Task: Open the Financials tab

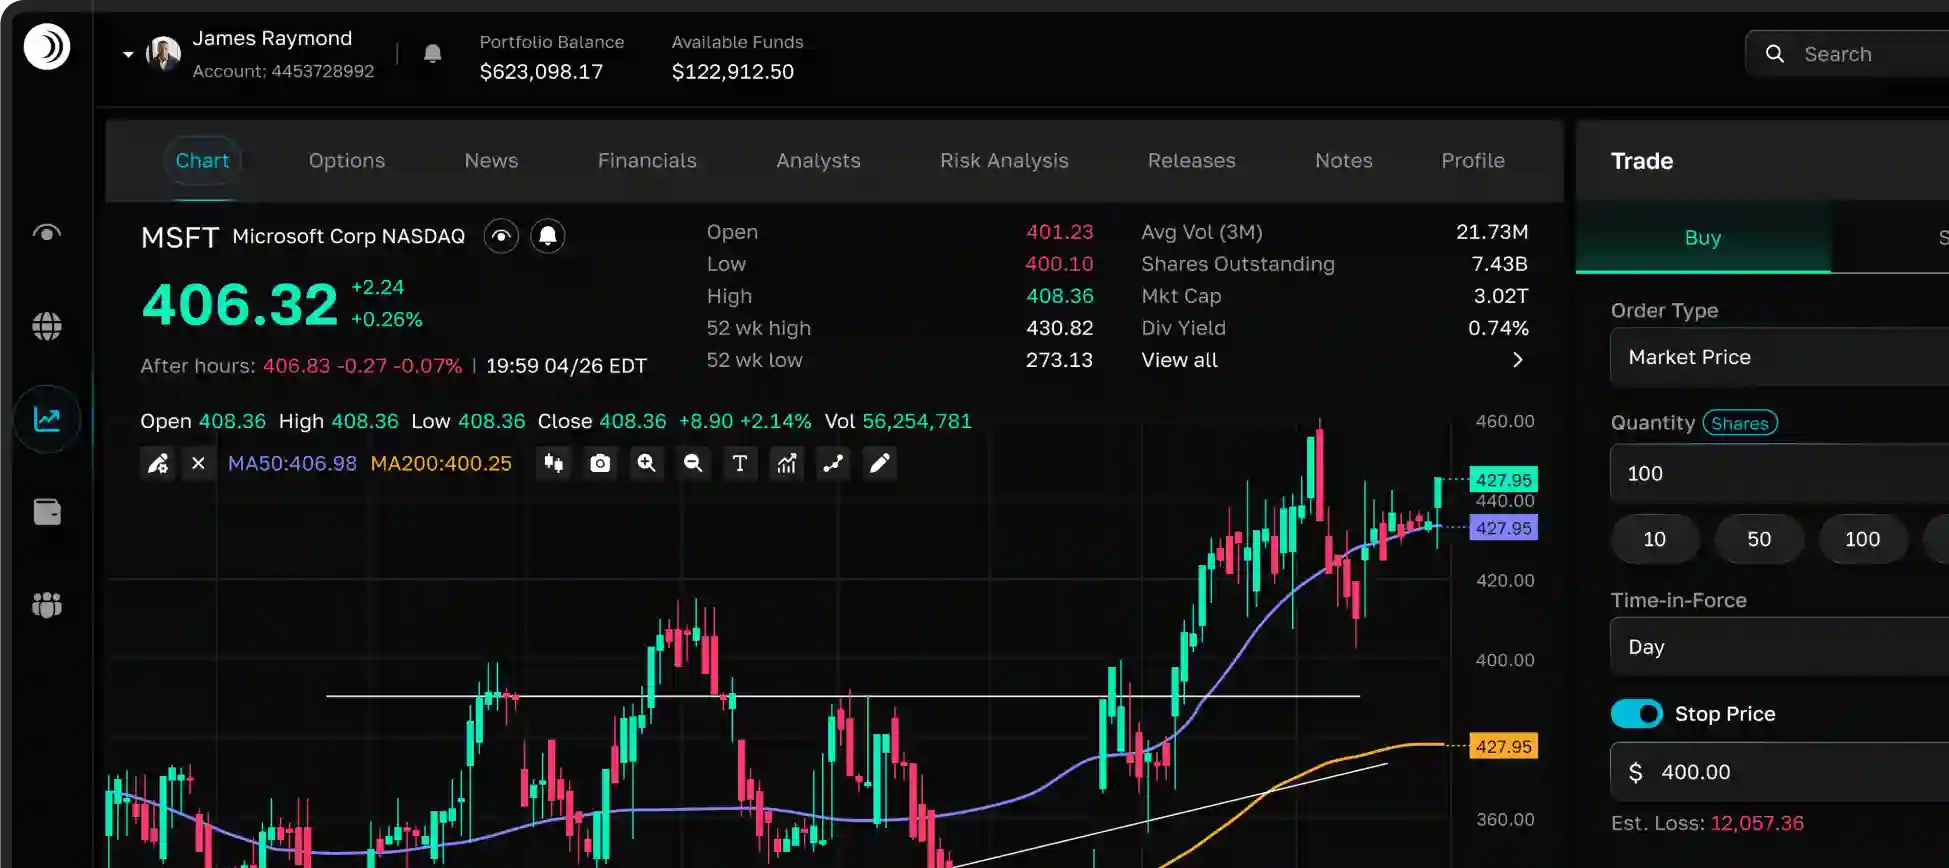Action: pyautogui.click(x=647, y=161)
